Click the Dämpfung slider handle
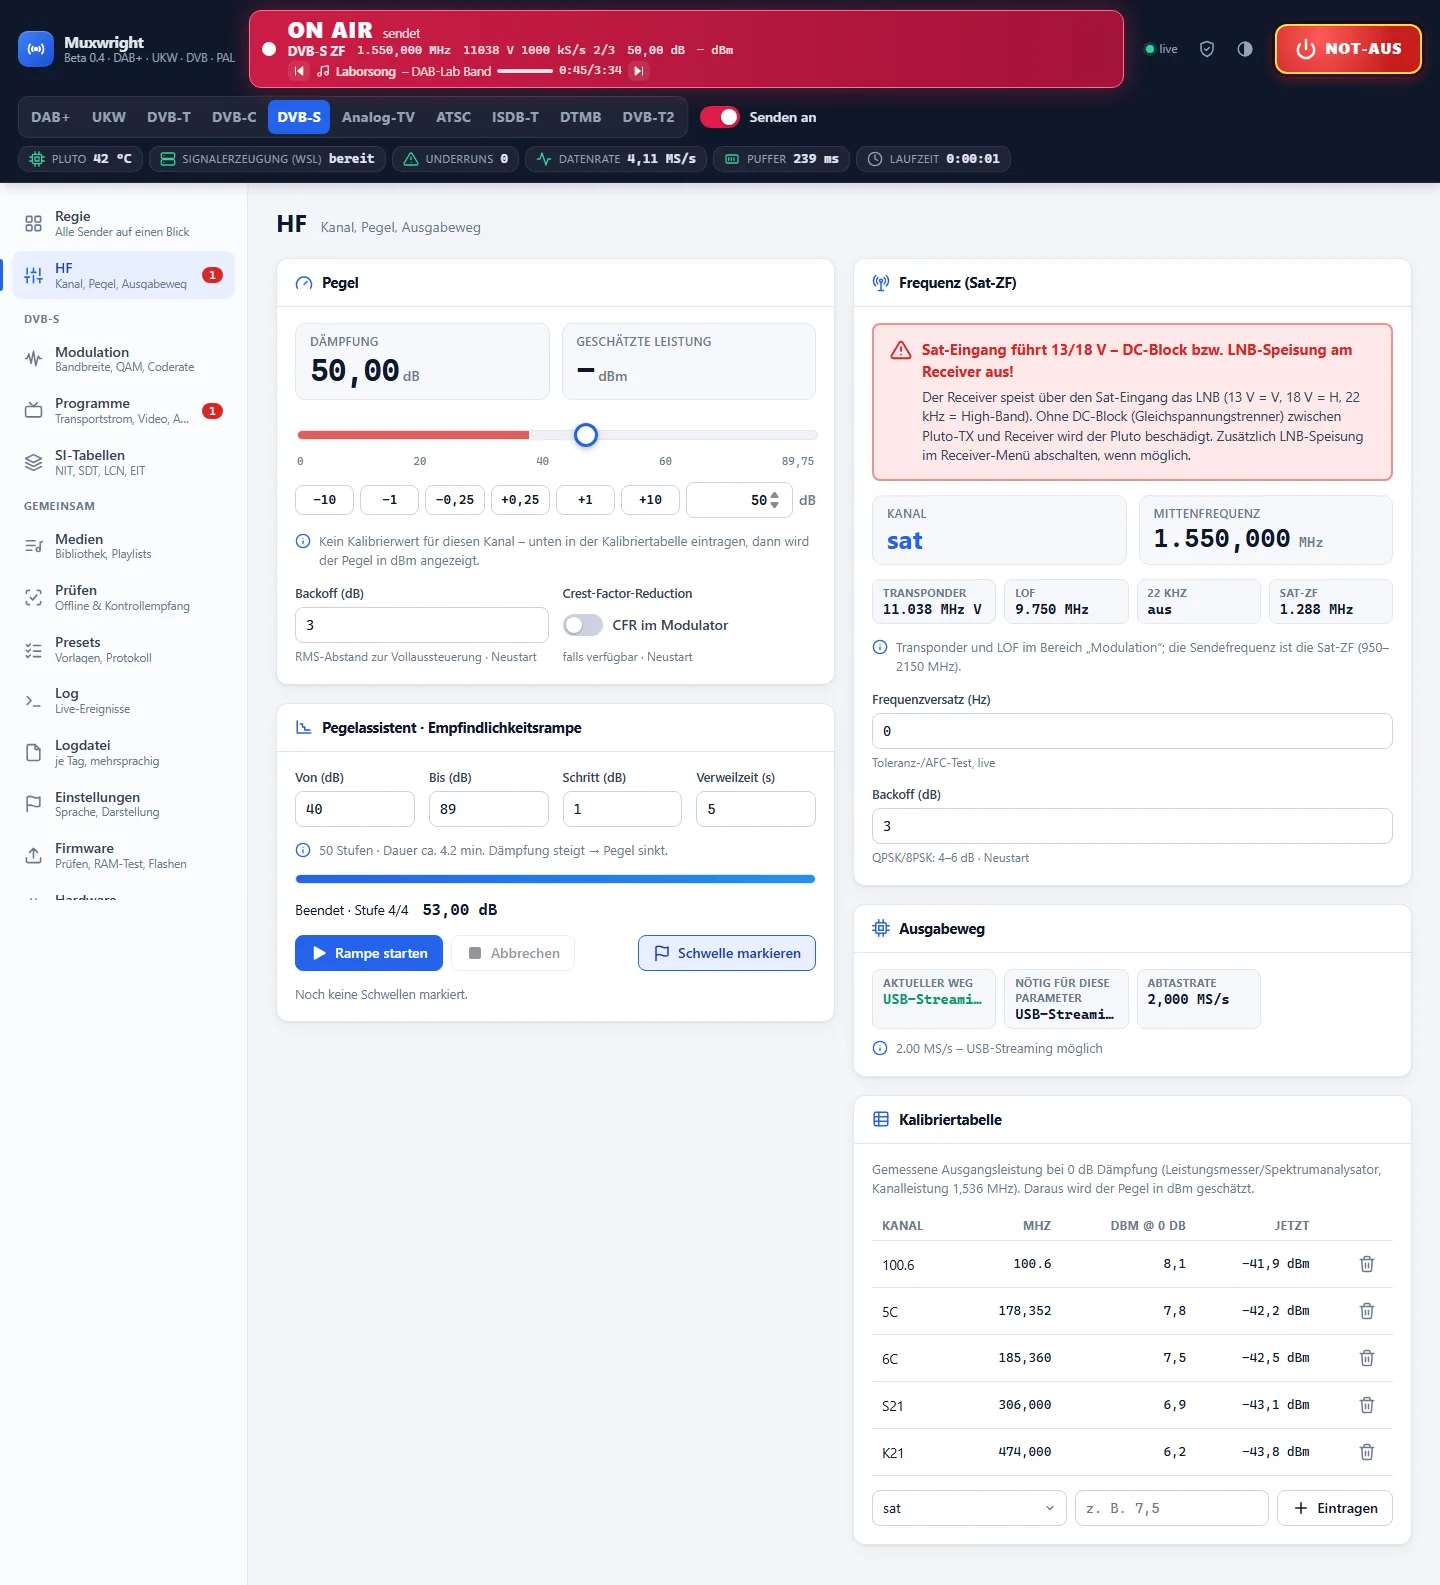Viewport: 1440px width, 1585px height. coord(586,435)
